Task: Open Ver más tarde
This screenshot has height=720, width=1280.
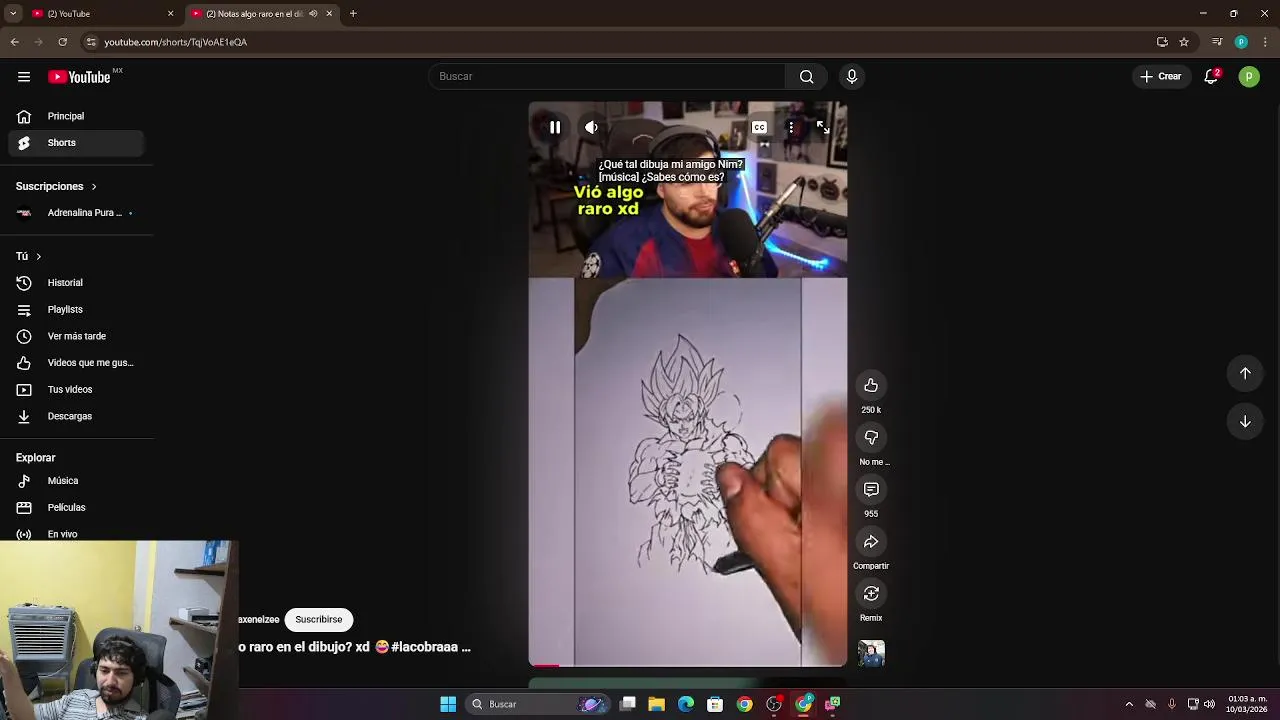Action: (76, 336)
